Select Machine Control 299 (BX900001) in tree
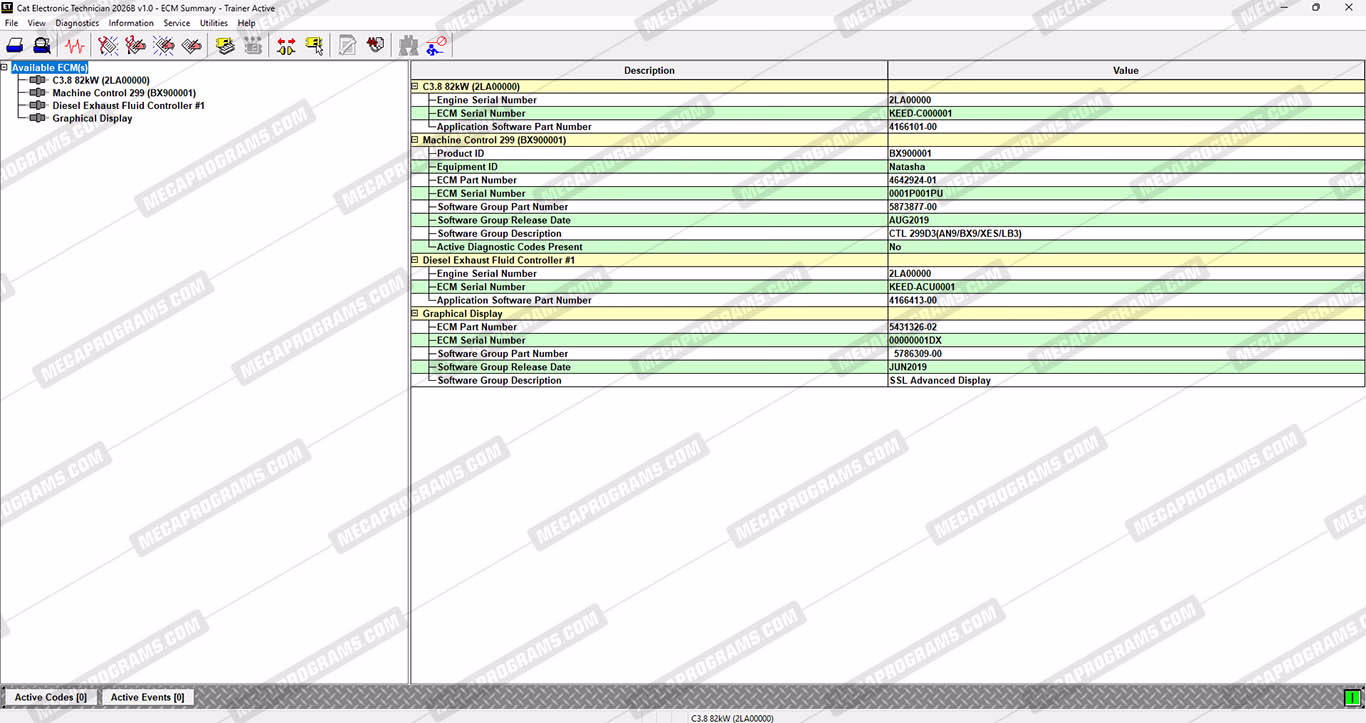This screenshot has width=1366, height=723. 124,93
